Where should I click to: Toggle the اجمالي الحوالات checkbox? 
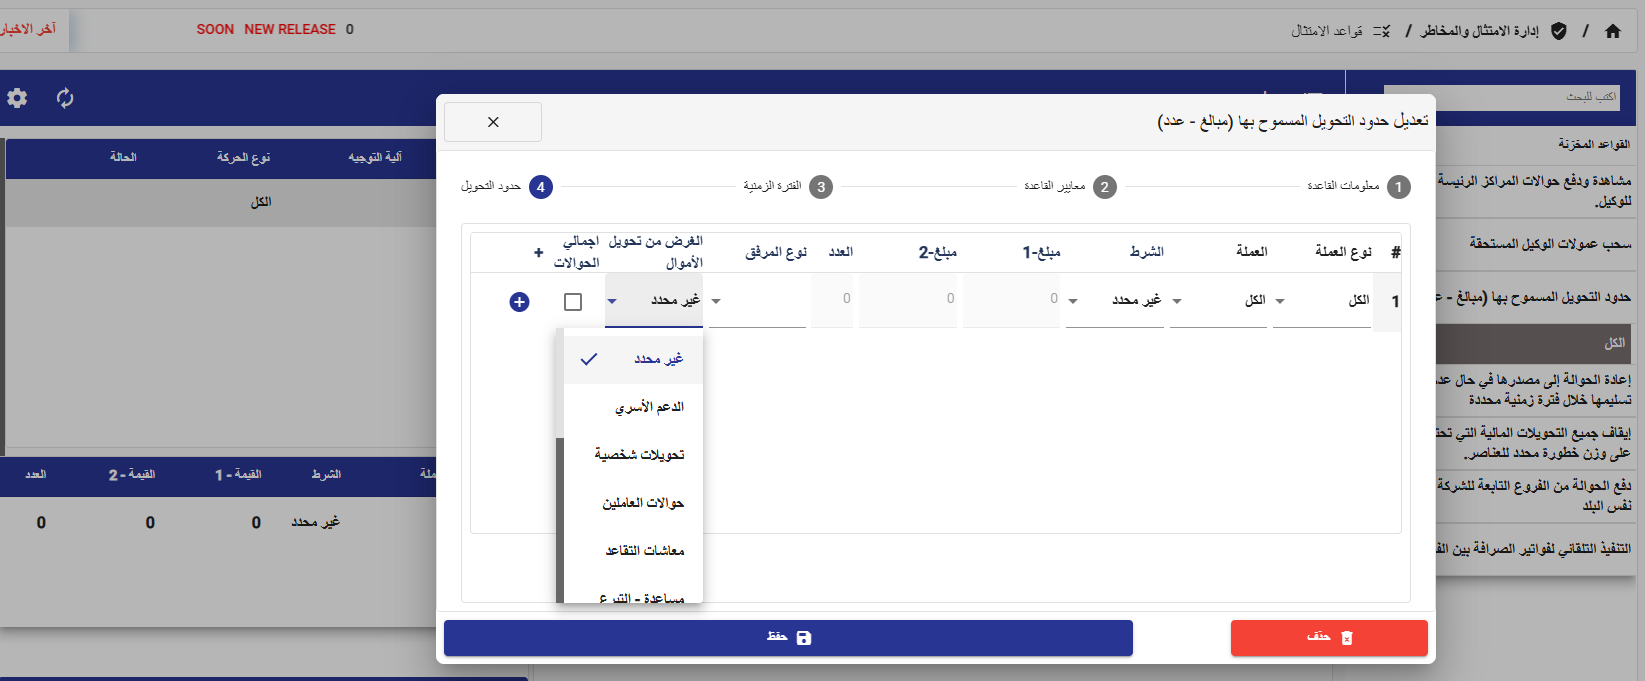point(573,302)
